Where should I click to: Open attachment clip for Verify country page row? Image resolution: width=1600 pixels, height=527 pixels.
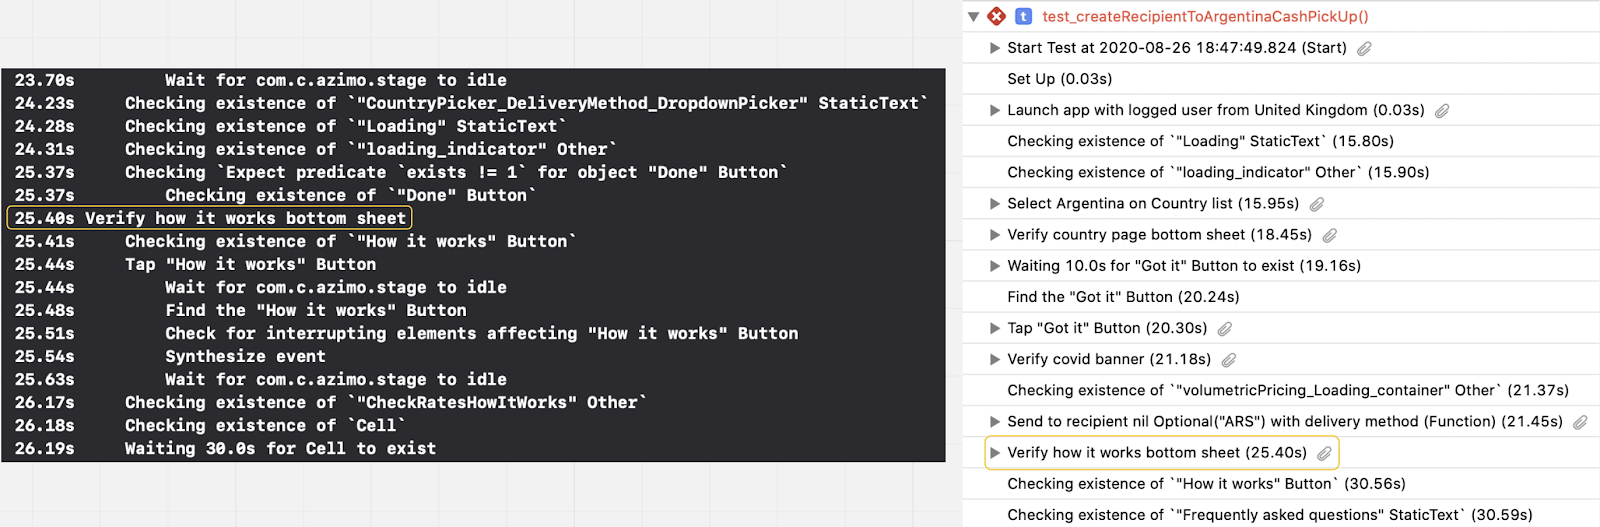[1330, 236]
